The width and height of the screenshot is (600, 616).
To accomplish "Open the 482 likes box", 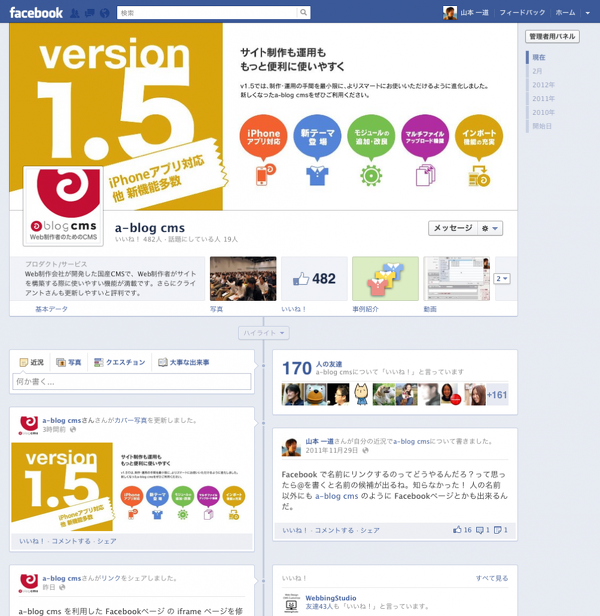I will (x=314, y=279).
